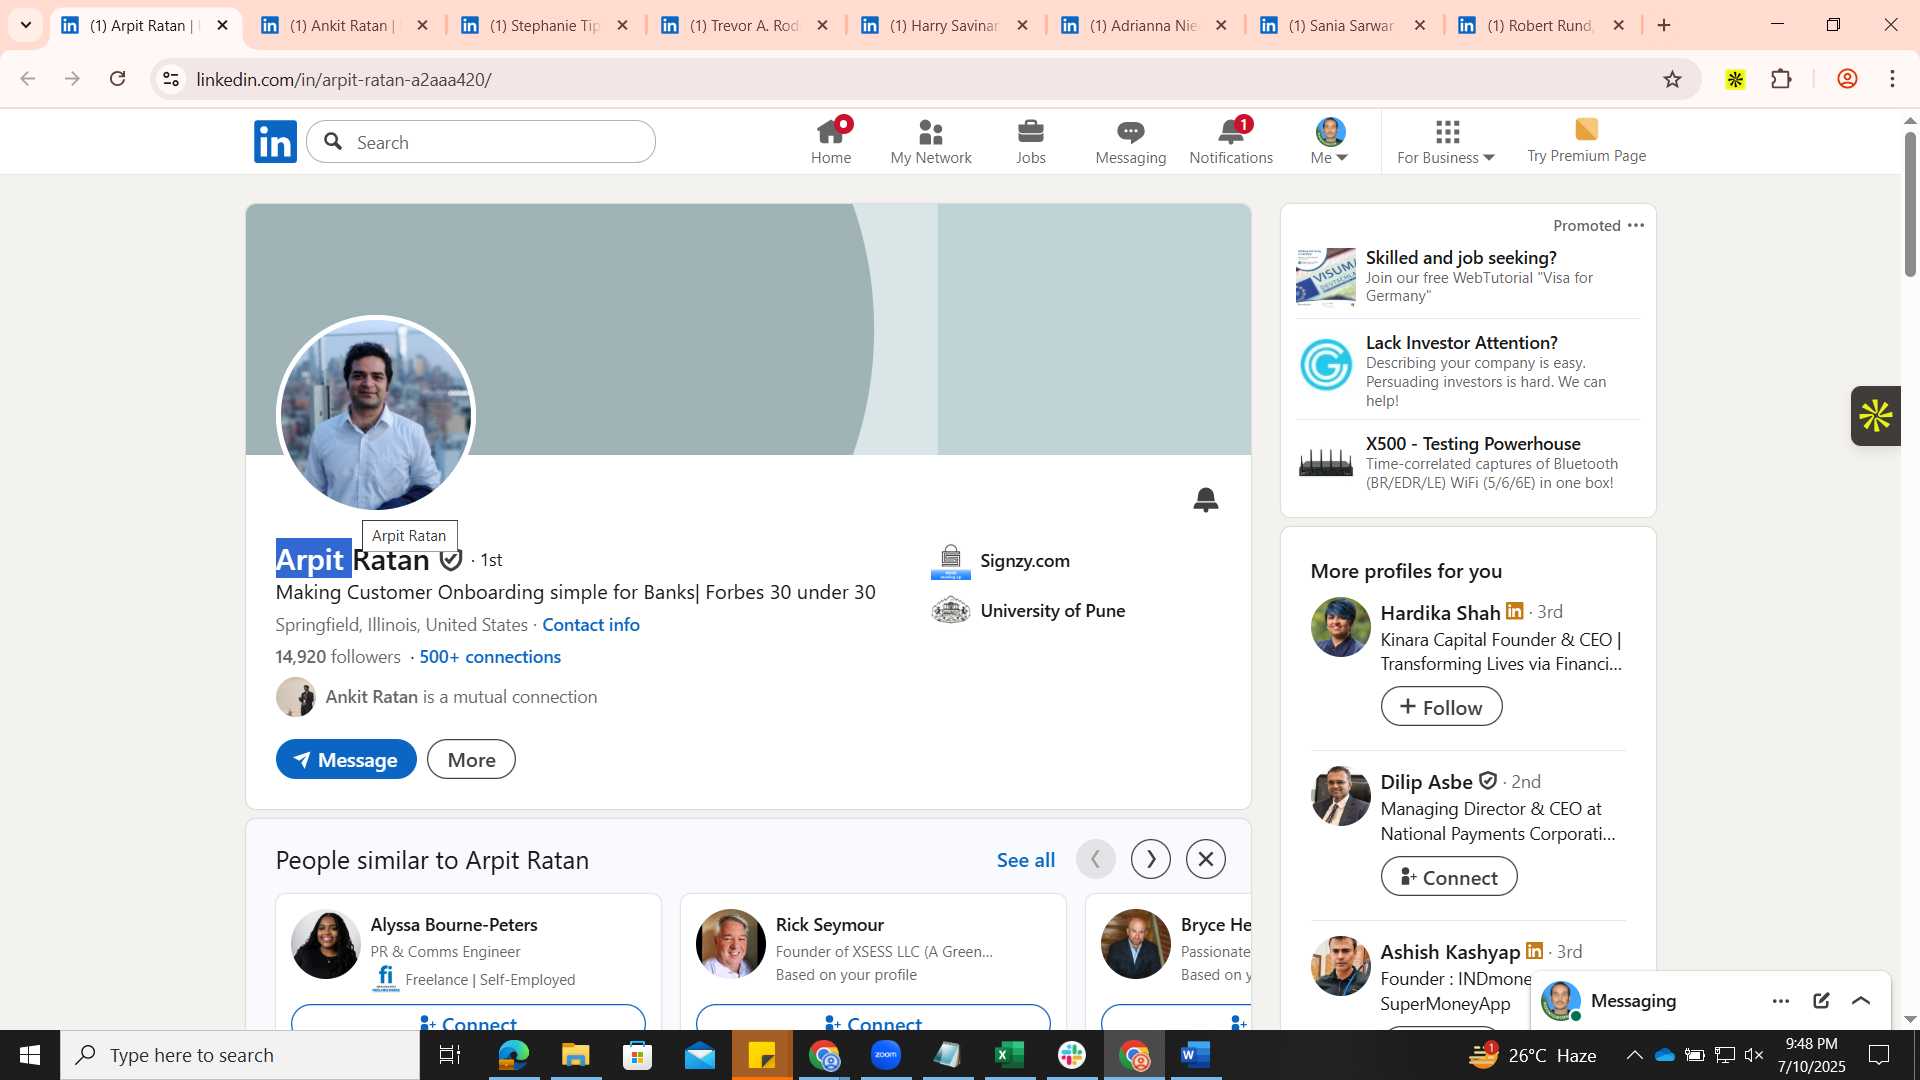Expand the For Business menu
The width and height of the screenshot is (1920, 1080).
click(1446, 142)
